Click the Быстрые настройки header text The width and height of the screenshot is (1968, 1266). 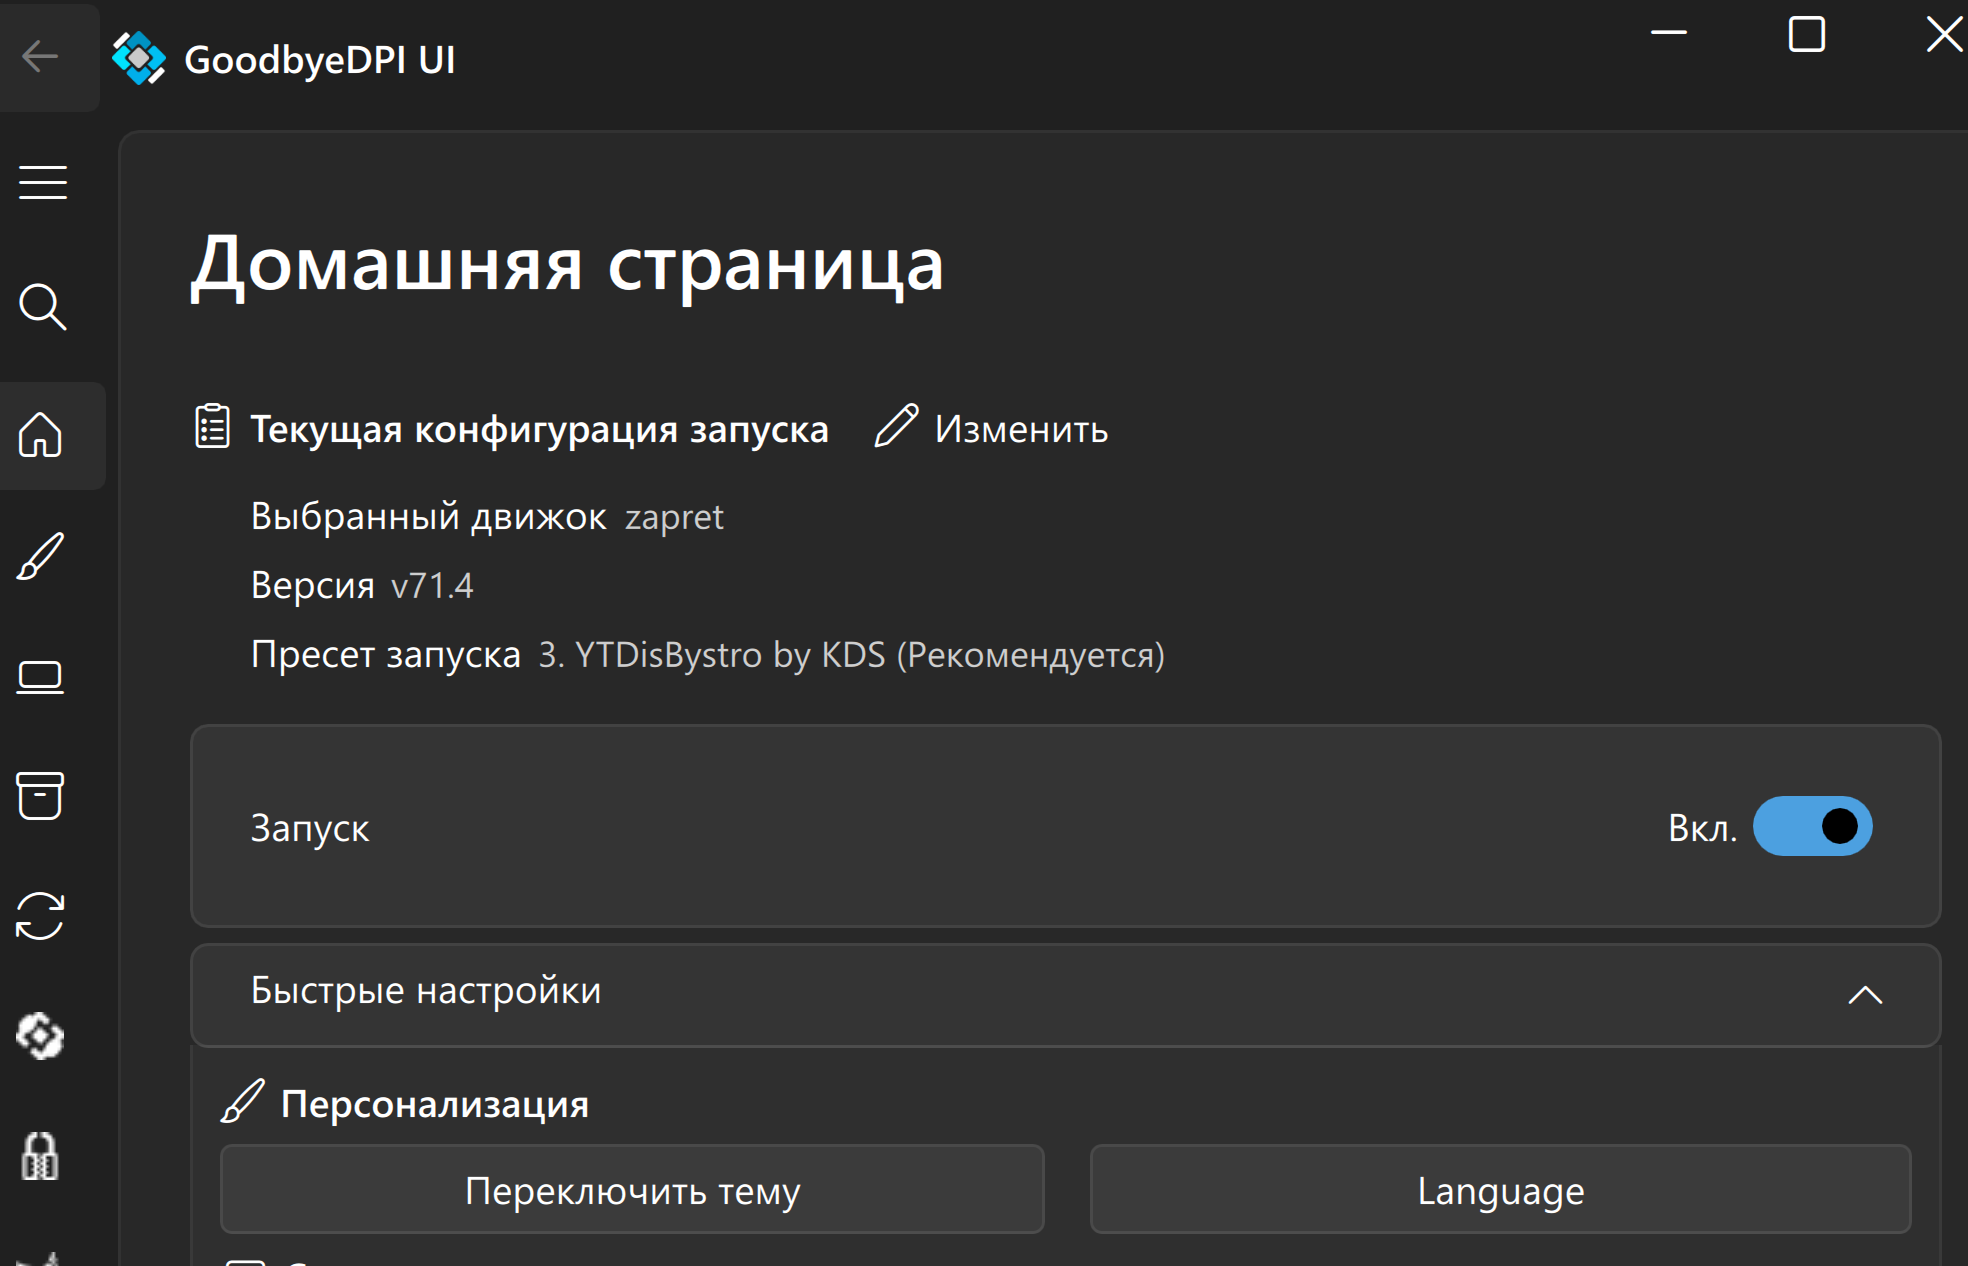click(x=426, y=991)
